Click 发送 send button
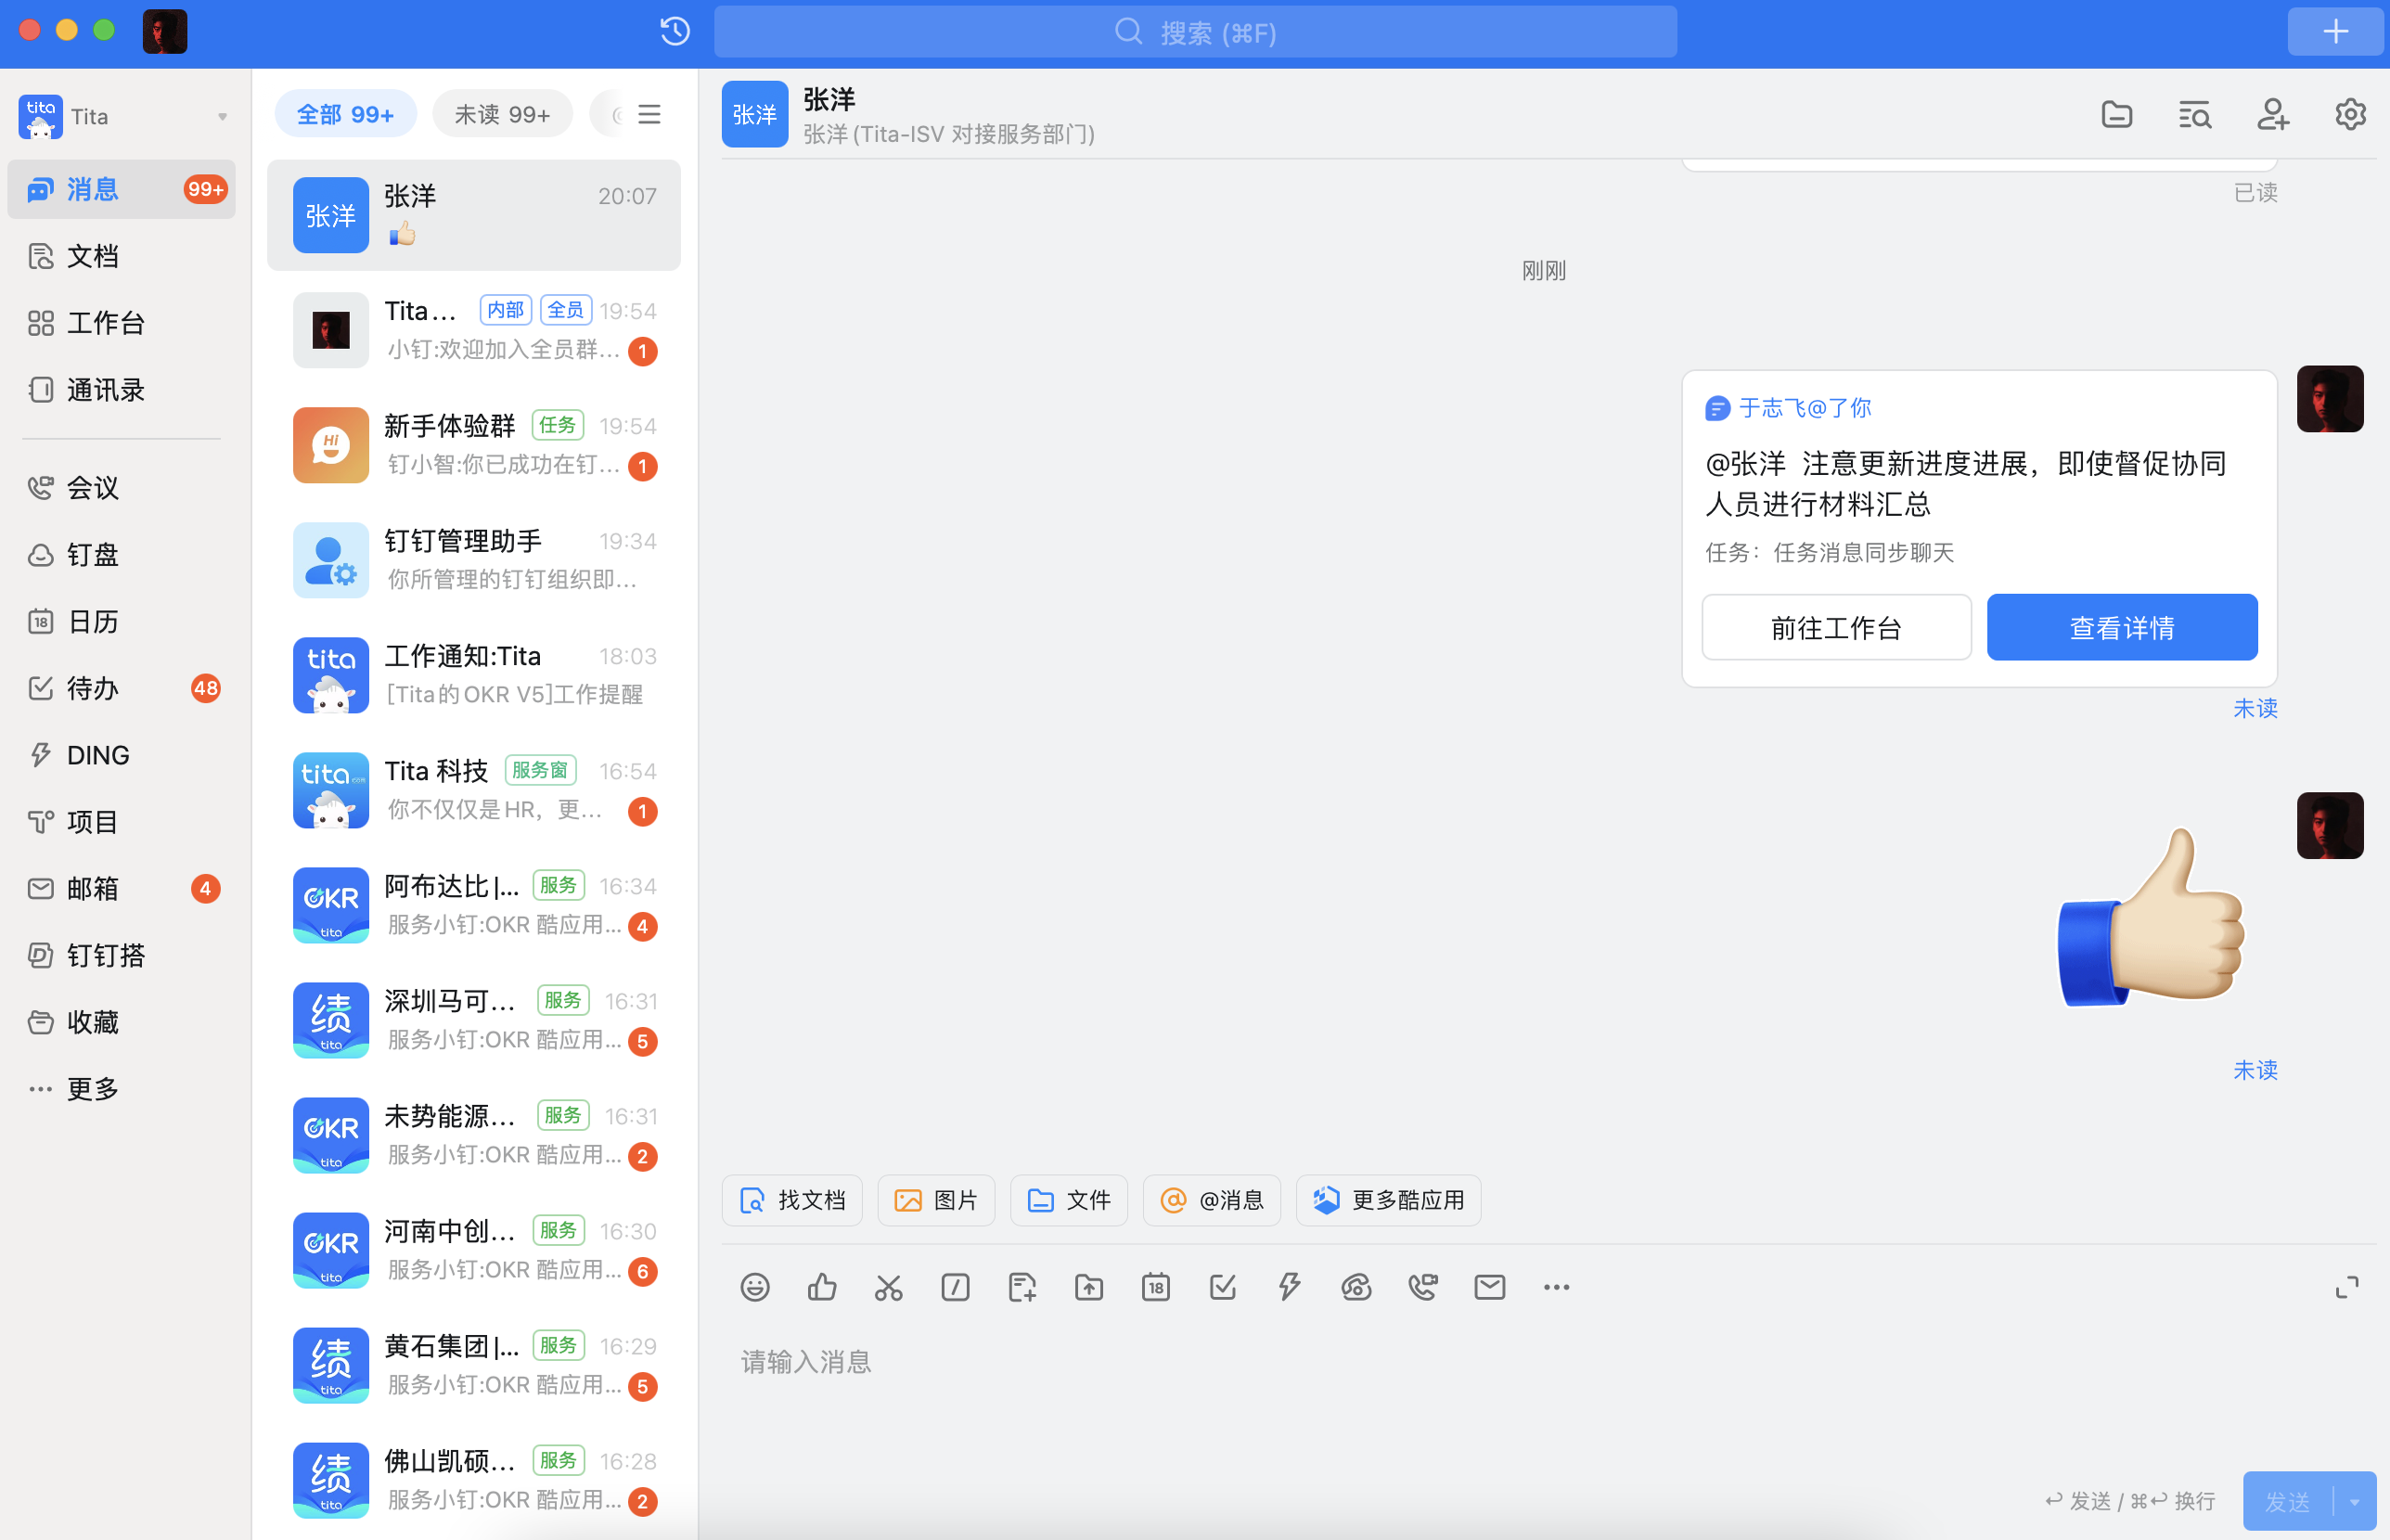The height and width of the screenshot is (1540, 2390). click(x=2288, y=1501)
